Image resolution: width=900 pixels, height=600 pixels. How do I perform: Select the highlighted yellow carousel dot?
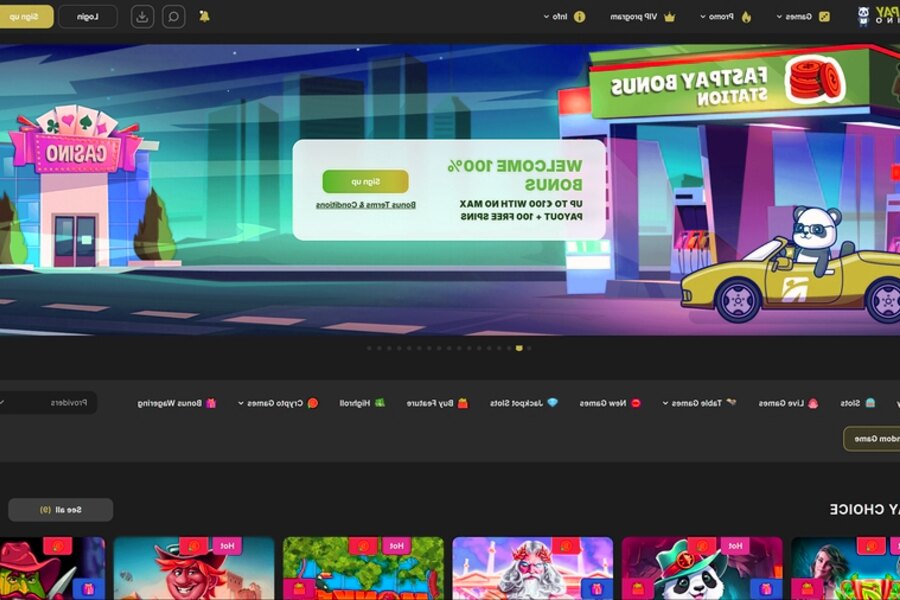pos(519,348)
